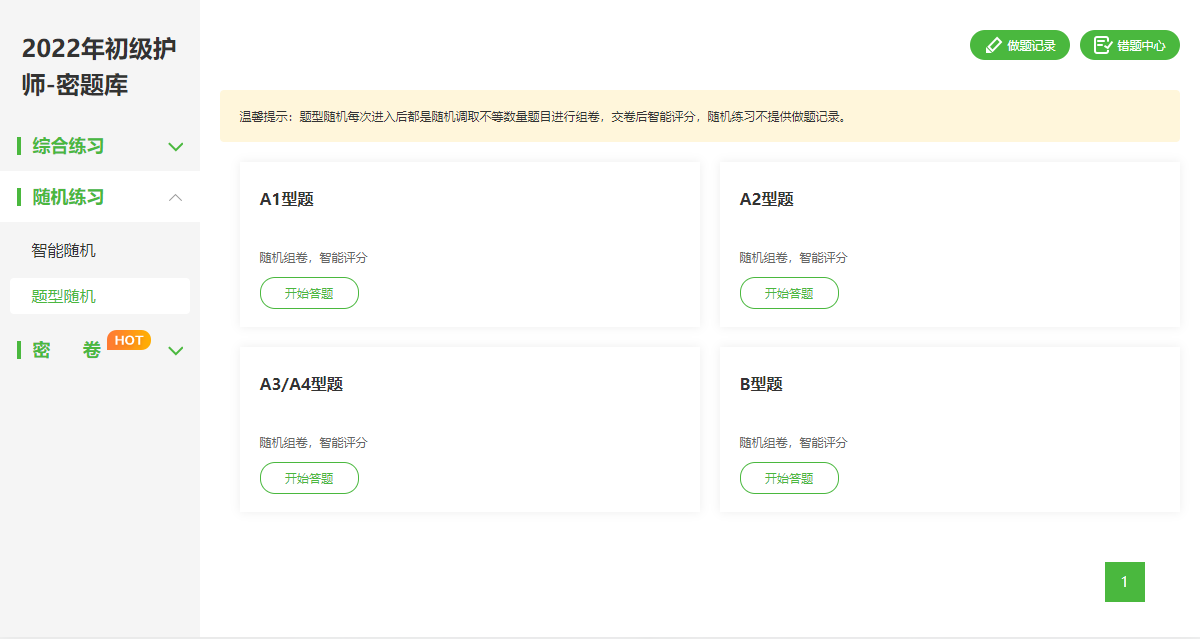Click the pencil icon in 做题记录
Screen dimensions: 1200x639
[x=993, y=45]
